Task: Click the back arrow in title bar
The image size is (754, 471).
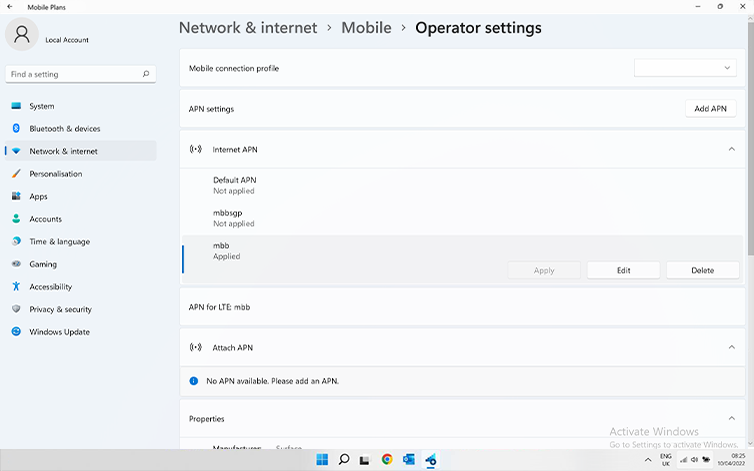Action: 12,6
